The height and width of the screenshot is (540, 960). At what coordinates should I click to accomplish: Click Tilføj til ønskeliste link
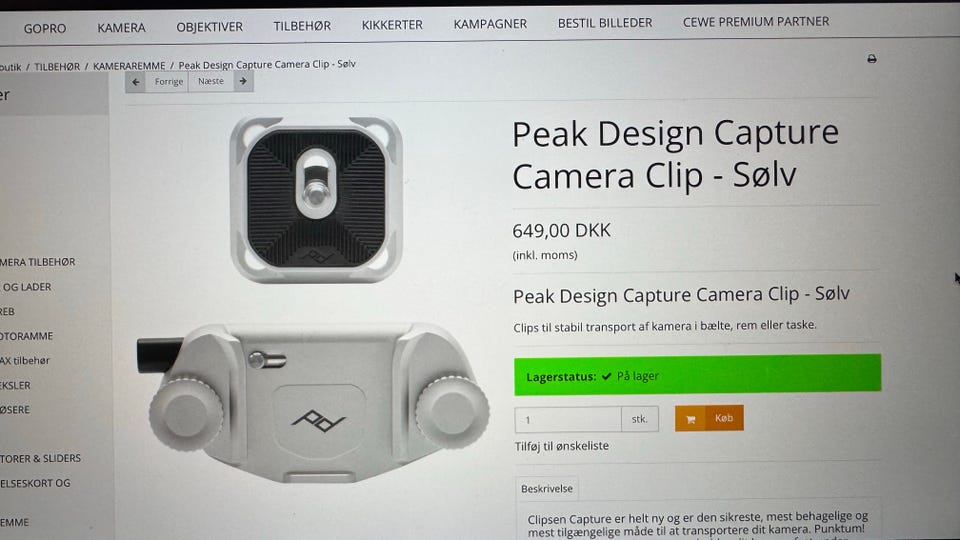tap(561, 446)
